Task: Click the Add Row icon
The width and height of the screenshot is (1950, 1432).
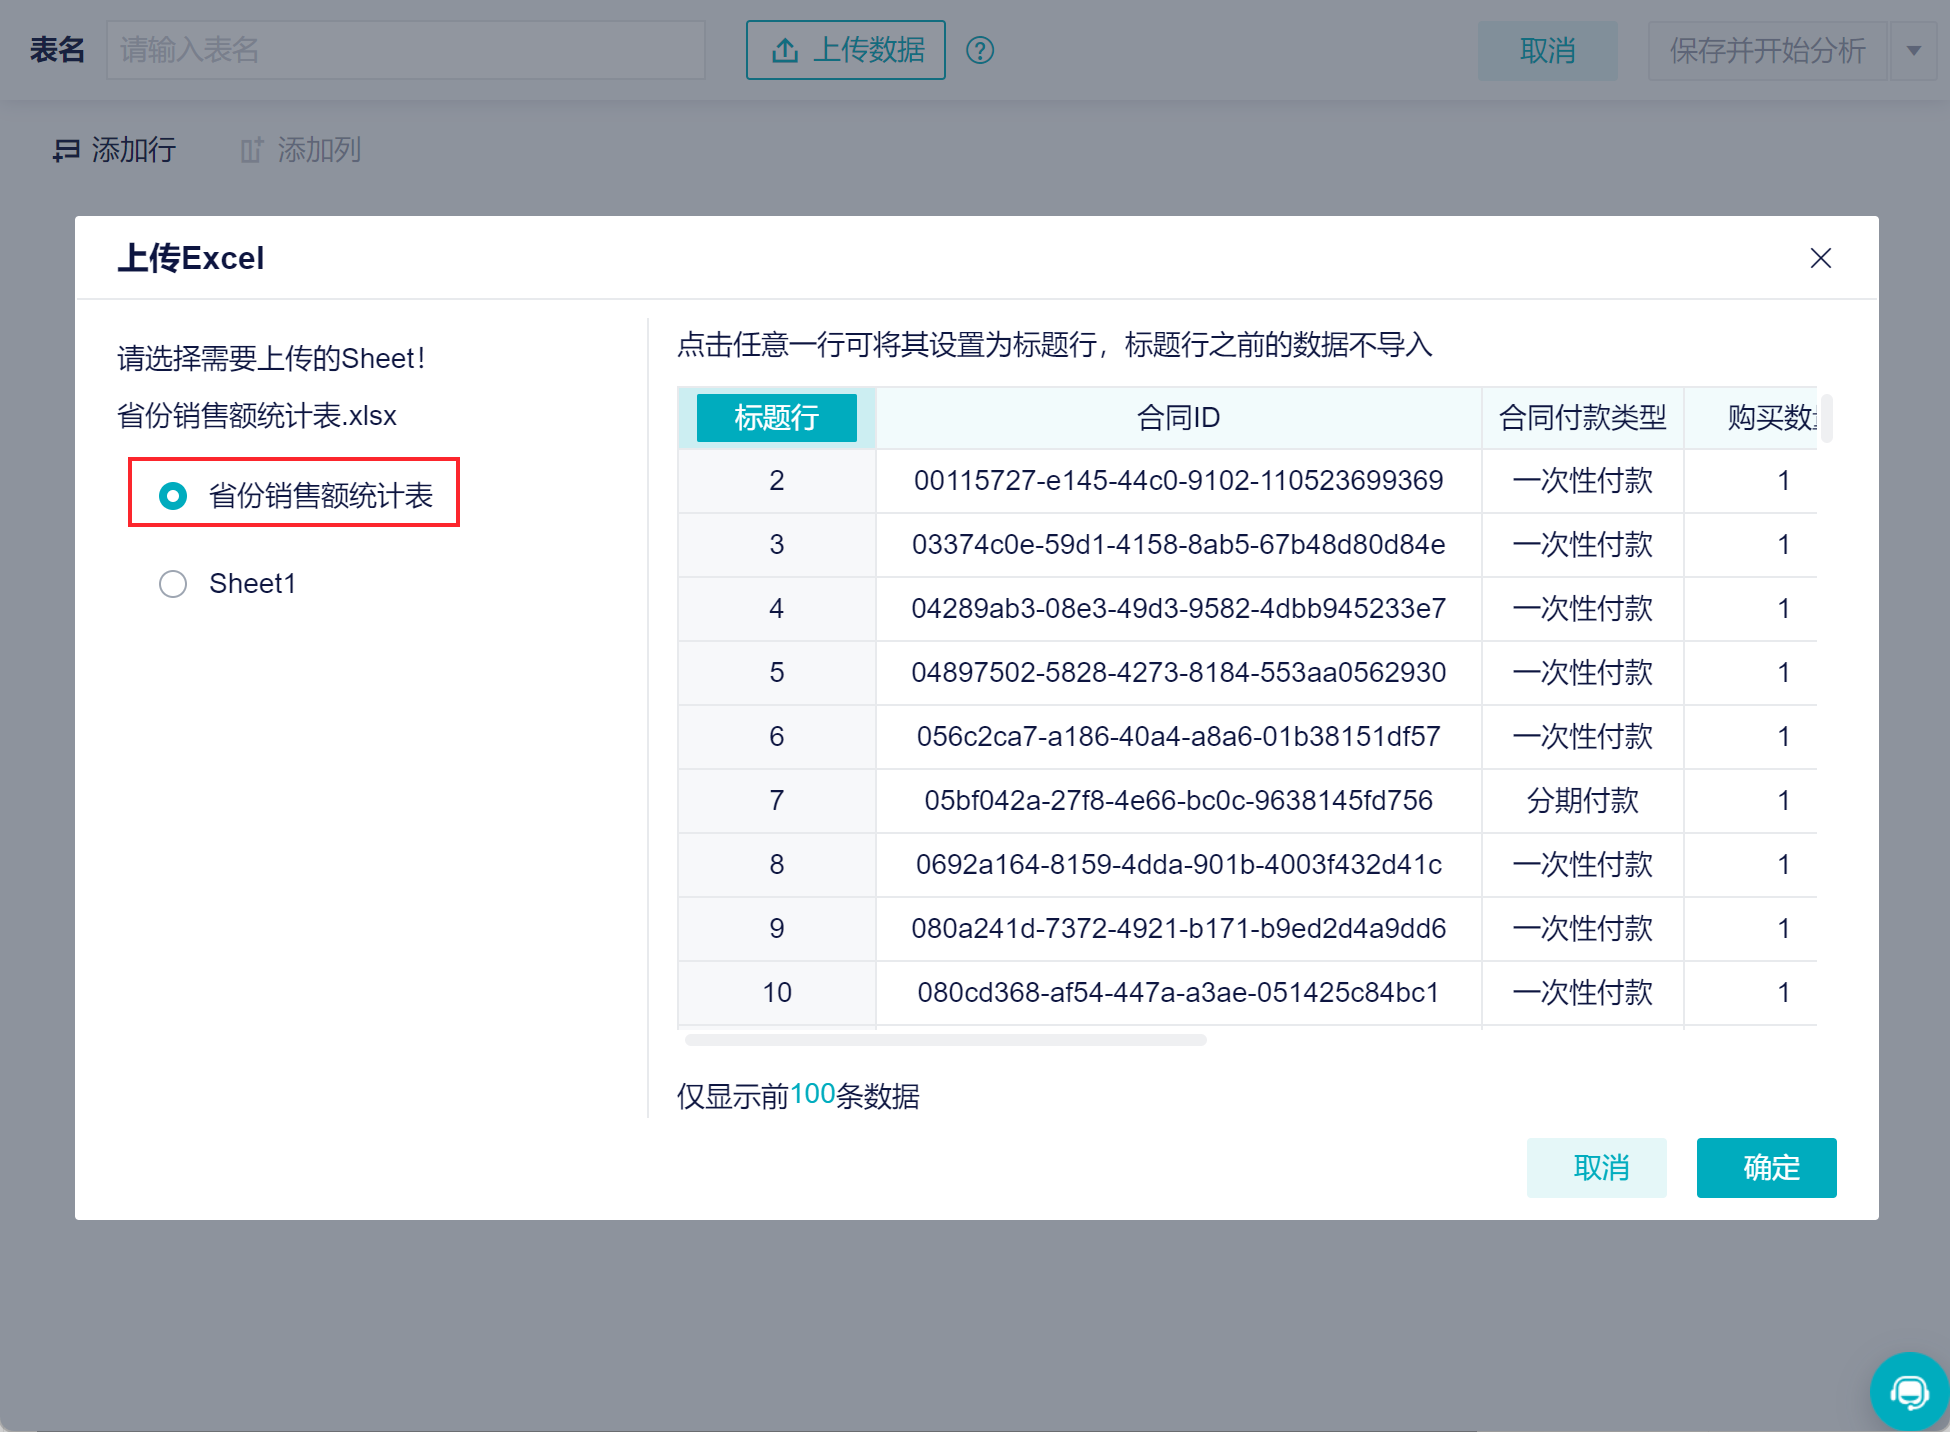Action: click(66, 151)
